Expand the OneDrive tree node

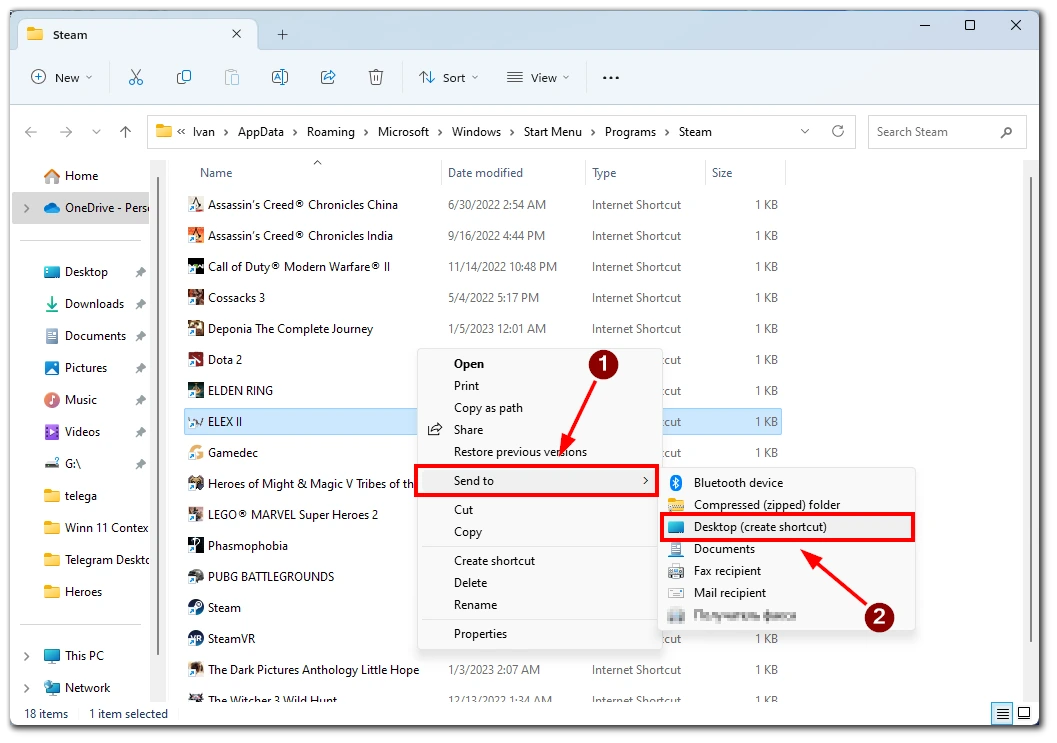click(27, 208)
